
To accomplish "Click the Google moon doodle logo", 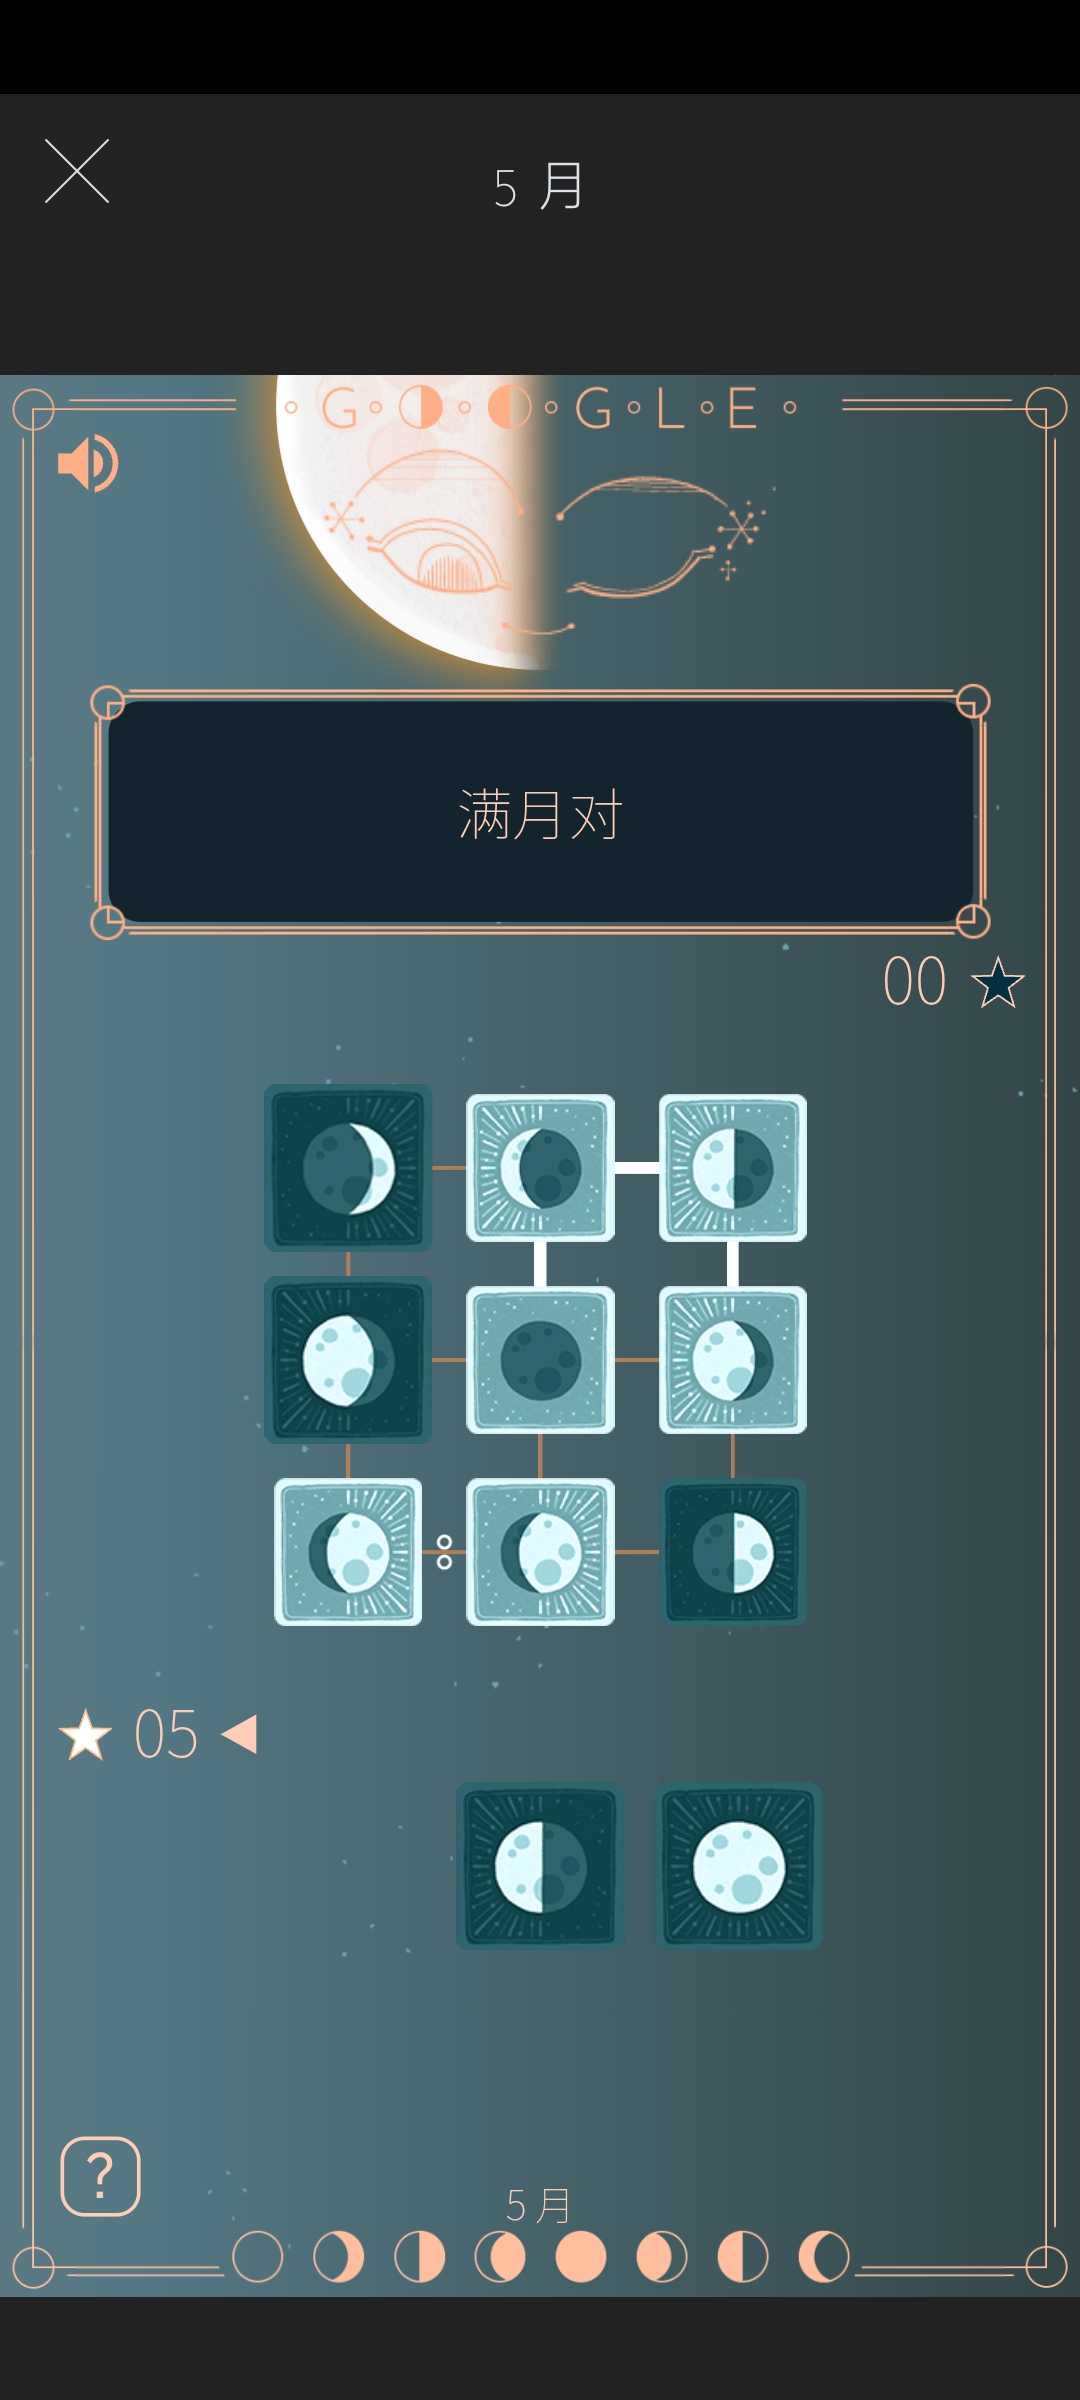I will pos(540,408).
